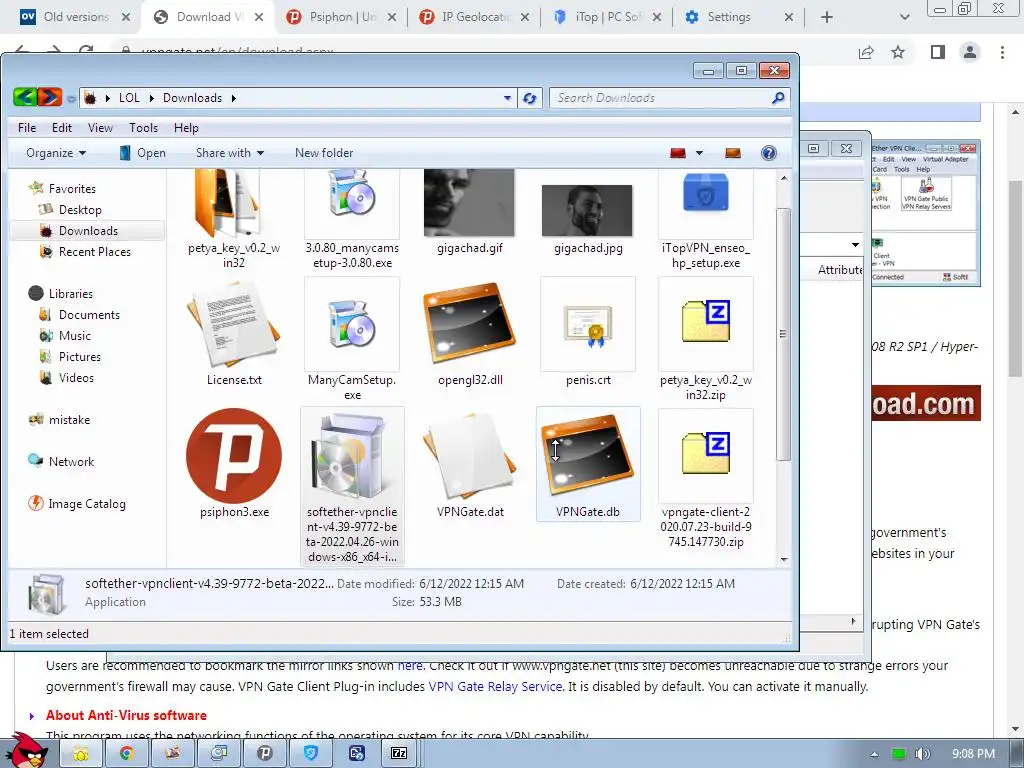Open the Tools menu in Explorer
This screenshot has height=768, width=1024.
[143, 128]
